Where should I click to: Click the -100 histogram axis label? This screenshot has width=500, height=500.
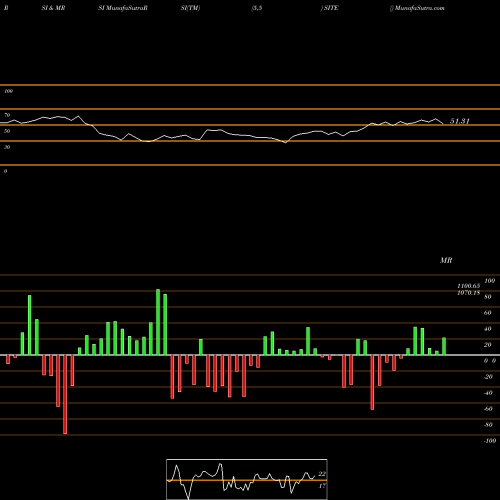pos(490,441)
